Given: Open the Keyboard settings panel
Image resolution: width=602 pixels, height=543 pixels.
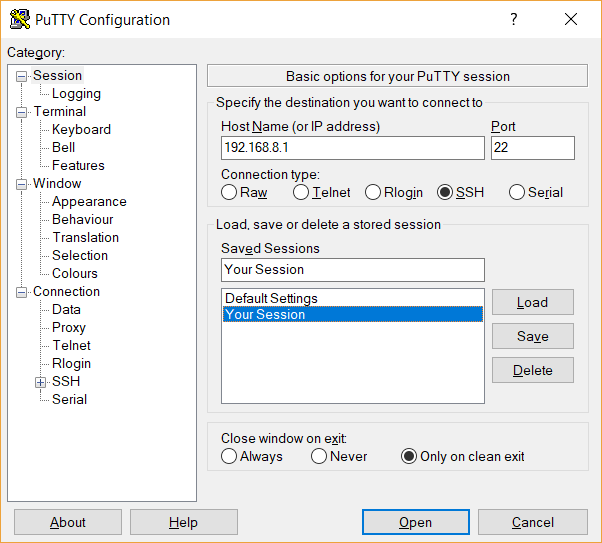Looking at the screenshot, I should click(x=81, y=130).
